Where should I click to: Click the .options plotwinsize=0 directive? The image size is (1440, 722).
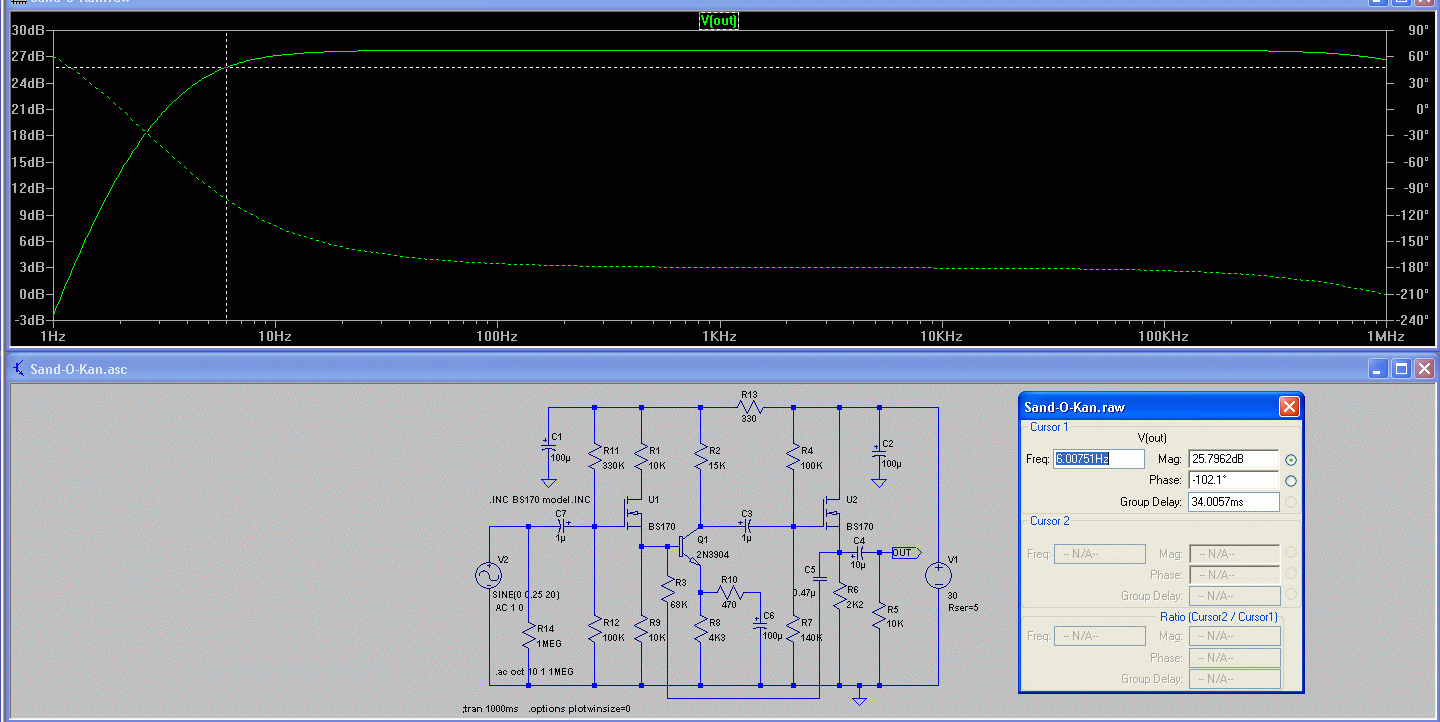[580, 709]
